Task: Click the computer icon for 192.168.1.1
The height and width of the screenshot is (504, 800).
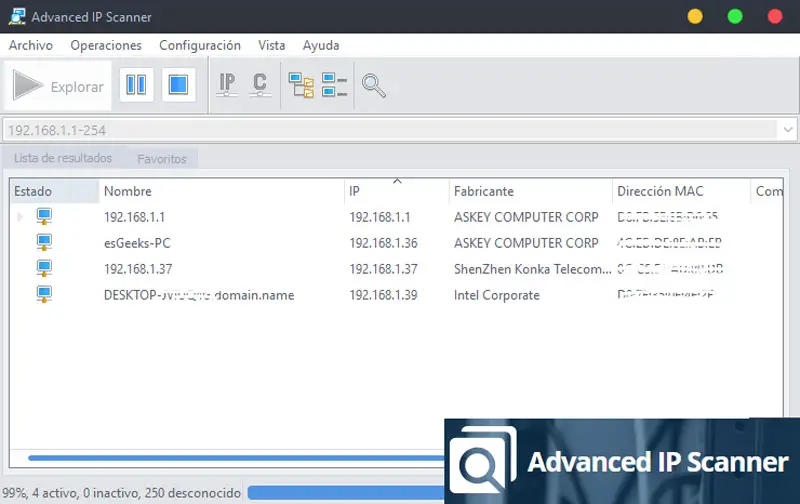Action: pyautogui.click(x=44, y=216)
